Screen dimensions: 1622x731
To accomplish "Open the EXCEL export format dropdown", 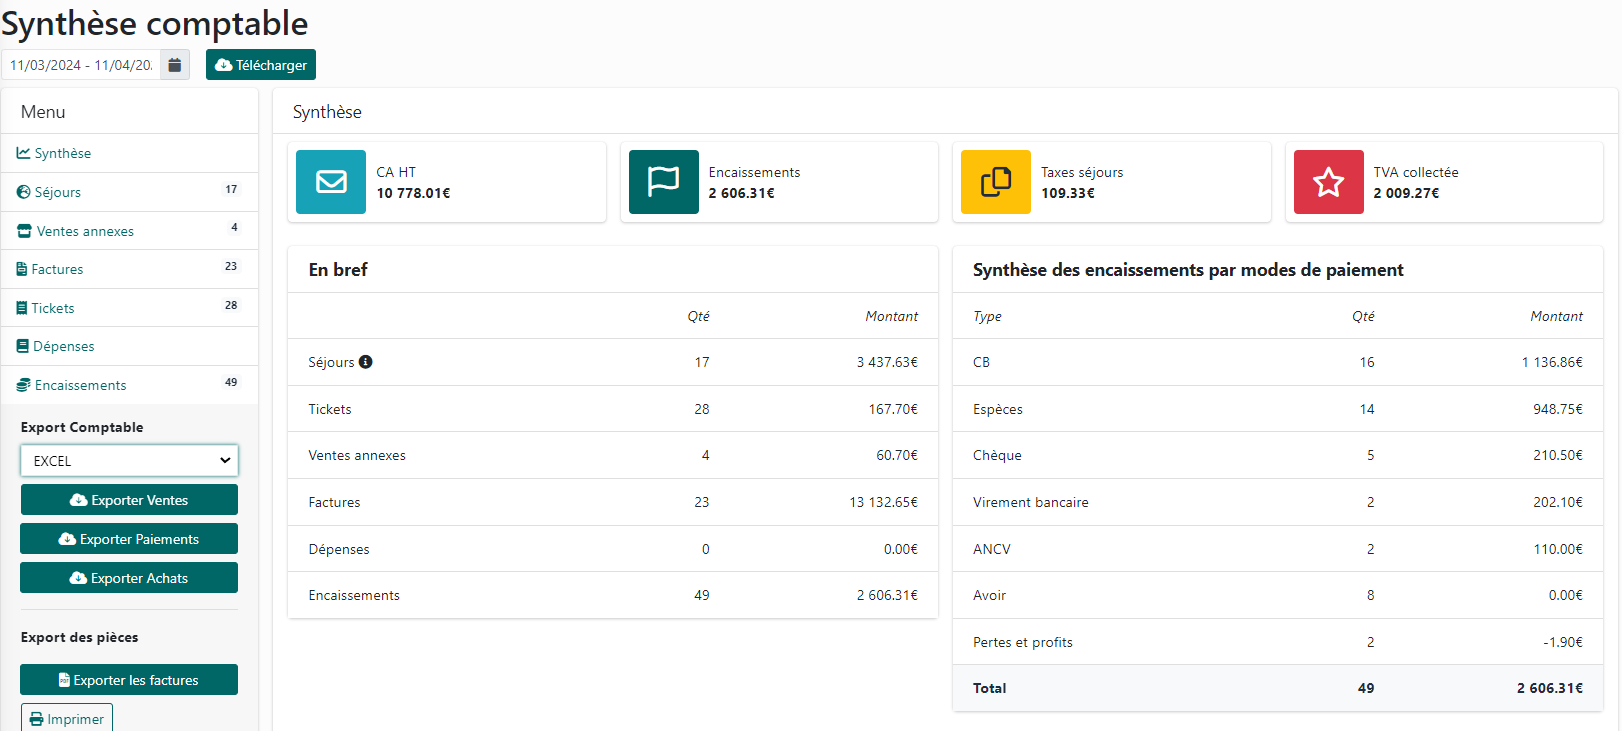I will tap(129, 461).
